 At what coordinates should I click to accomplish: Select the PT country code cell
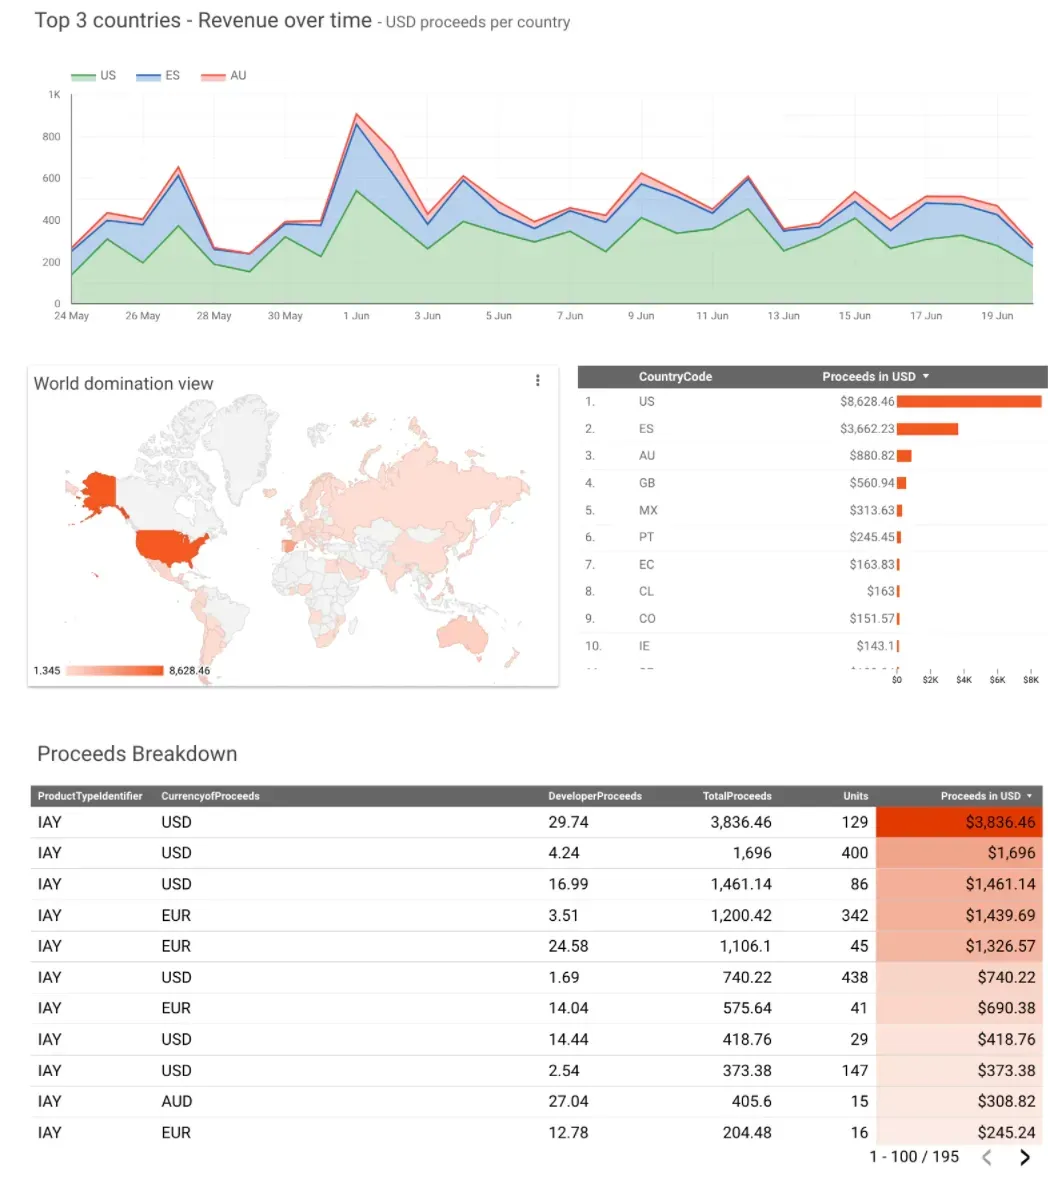(647, 537)
